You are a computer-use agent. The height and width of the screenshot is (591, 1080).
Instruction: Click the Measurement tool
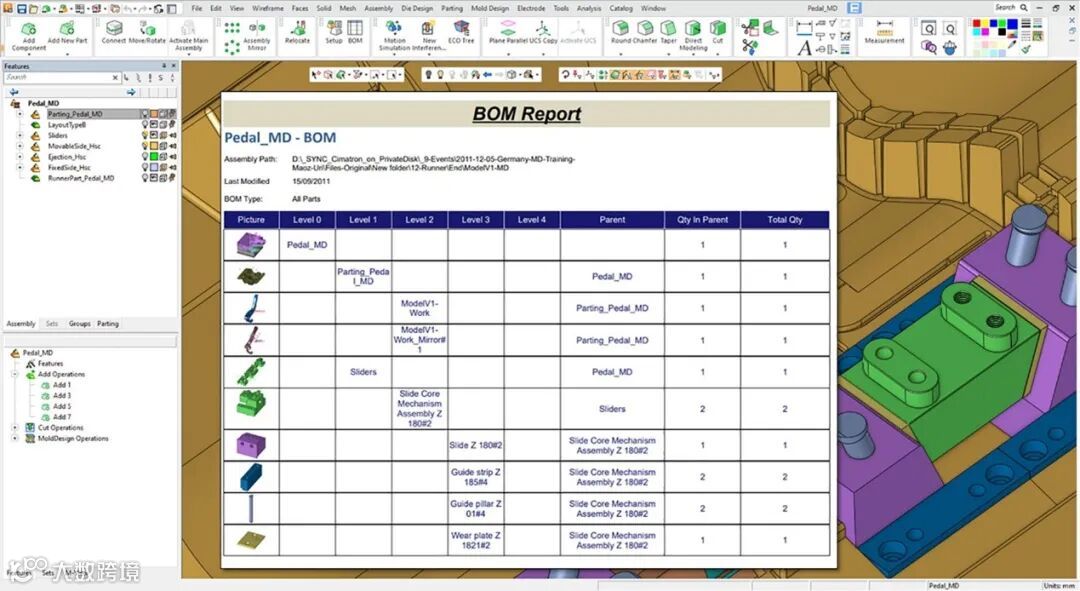[x=884, y=32]
